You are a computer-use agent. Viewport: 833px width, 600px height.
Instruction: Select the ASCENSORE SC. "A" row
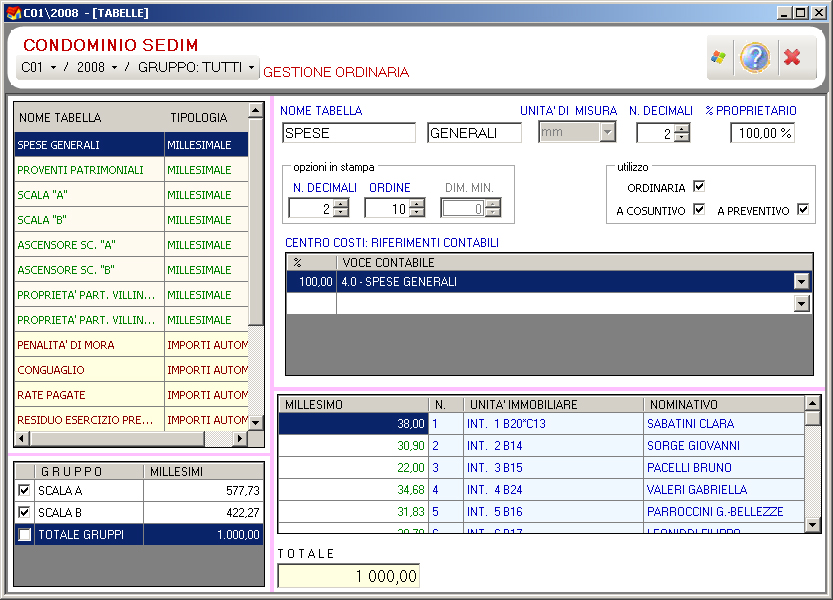point(132,245)
